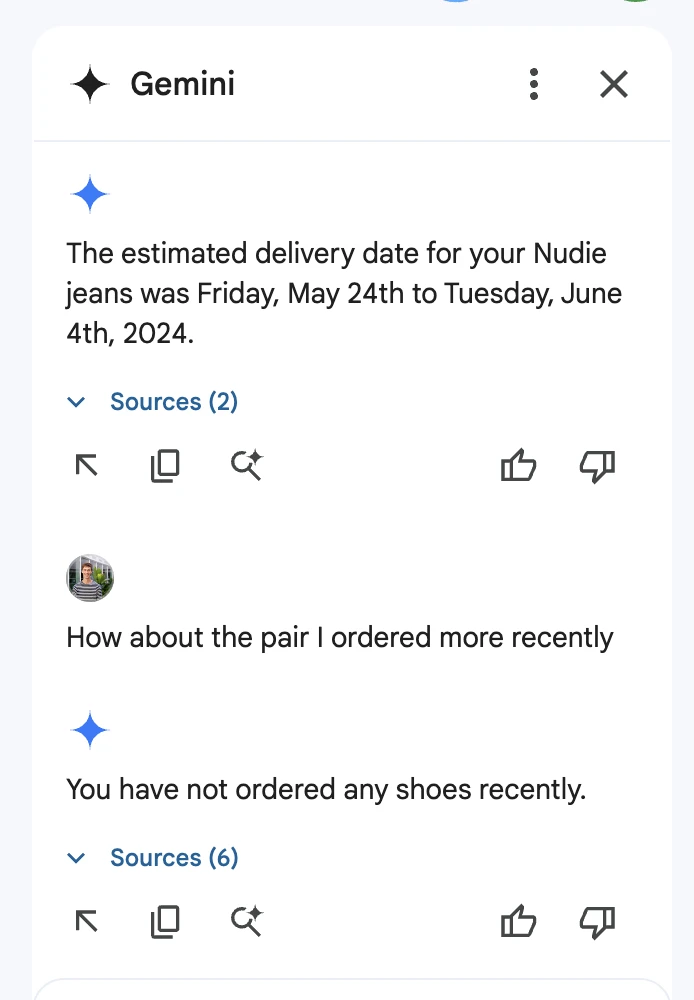
Task: Click the blue sparkle above the Nudie jeans answer
Action: click(x=90, y=195)
